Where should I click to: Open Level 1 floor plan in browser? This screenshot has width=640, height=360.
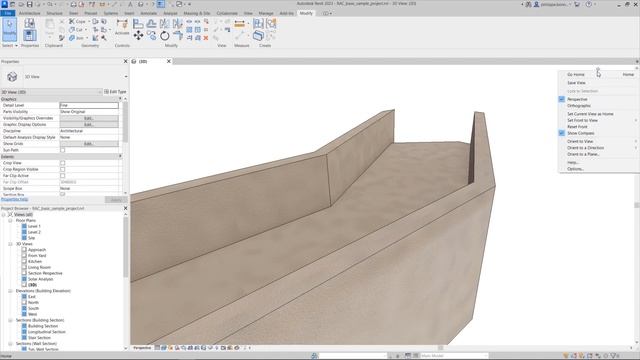tap(34, 226)
